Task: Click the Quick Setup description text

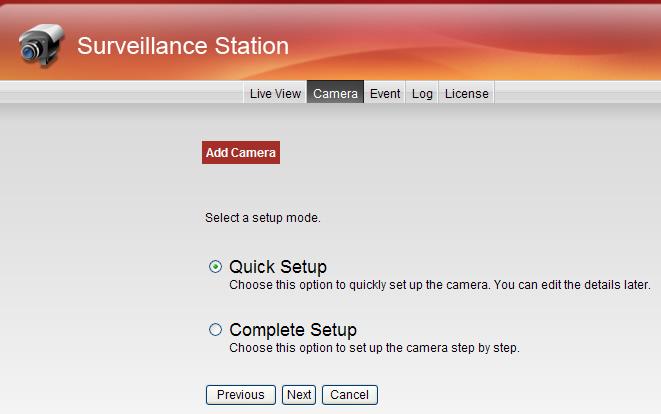Action: 440,285
